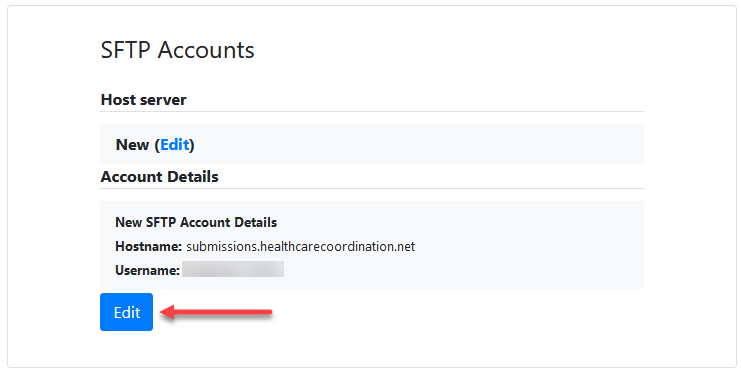Image resolution: width=741 pixels, height=372 pixels.
Task: Click the blue Edit button
Action: pyautogui.click(x=127, y=312)
